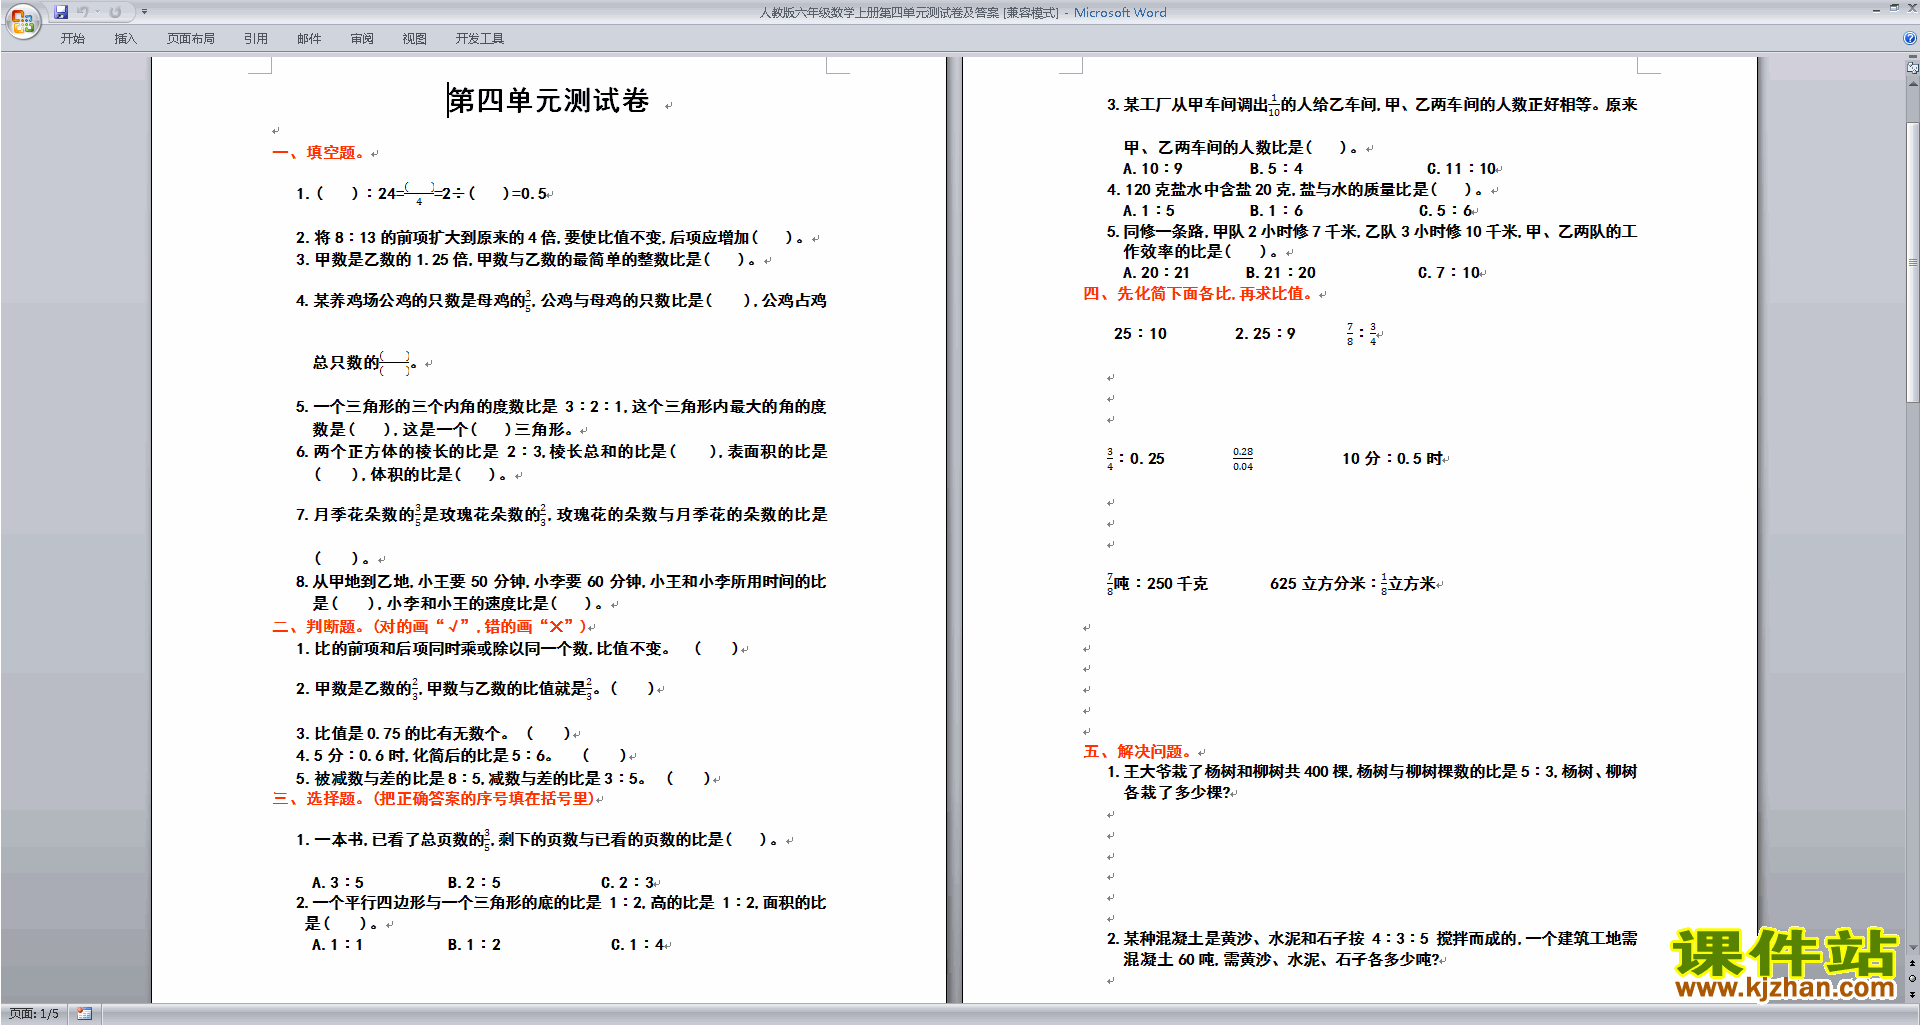Click option B. 2∶5 in question 1
Image resolution: width=1920 pixels, height=1025 pixels.
(x=474, y=883)
